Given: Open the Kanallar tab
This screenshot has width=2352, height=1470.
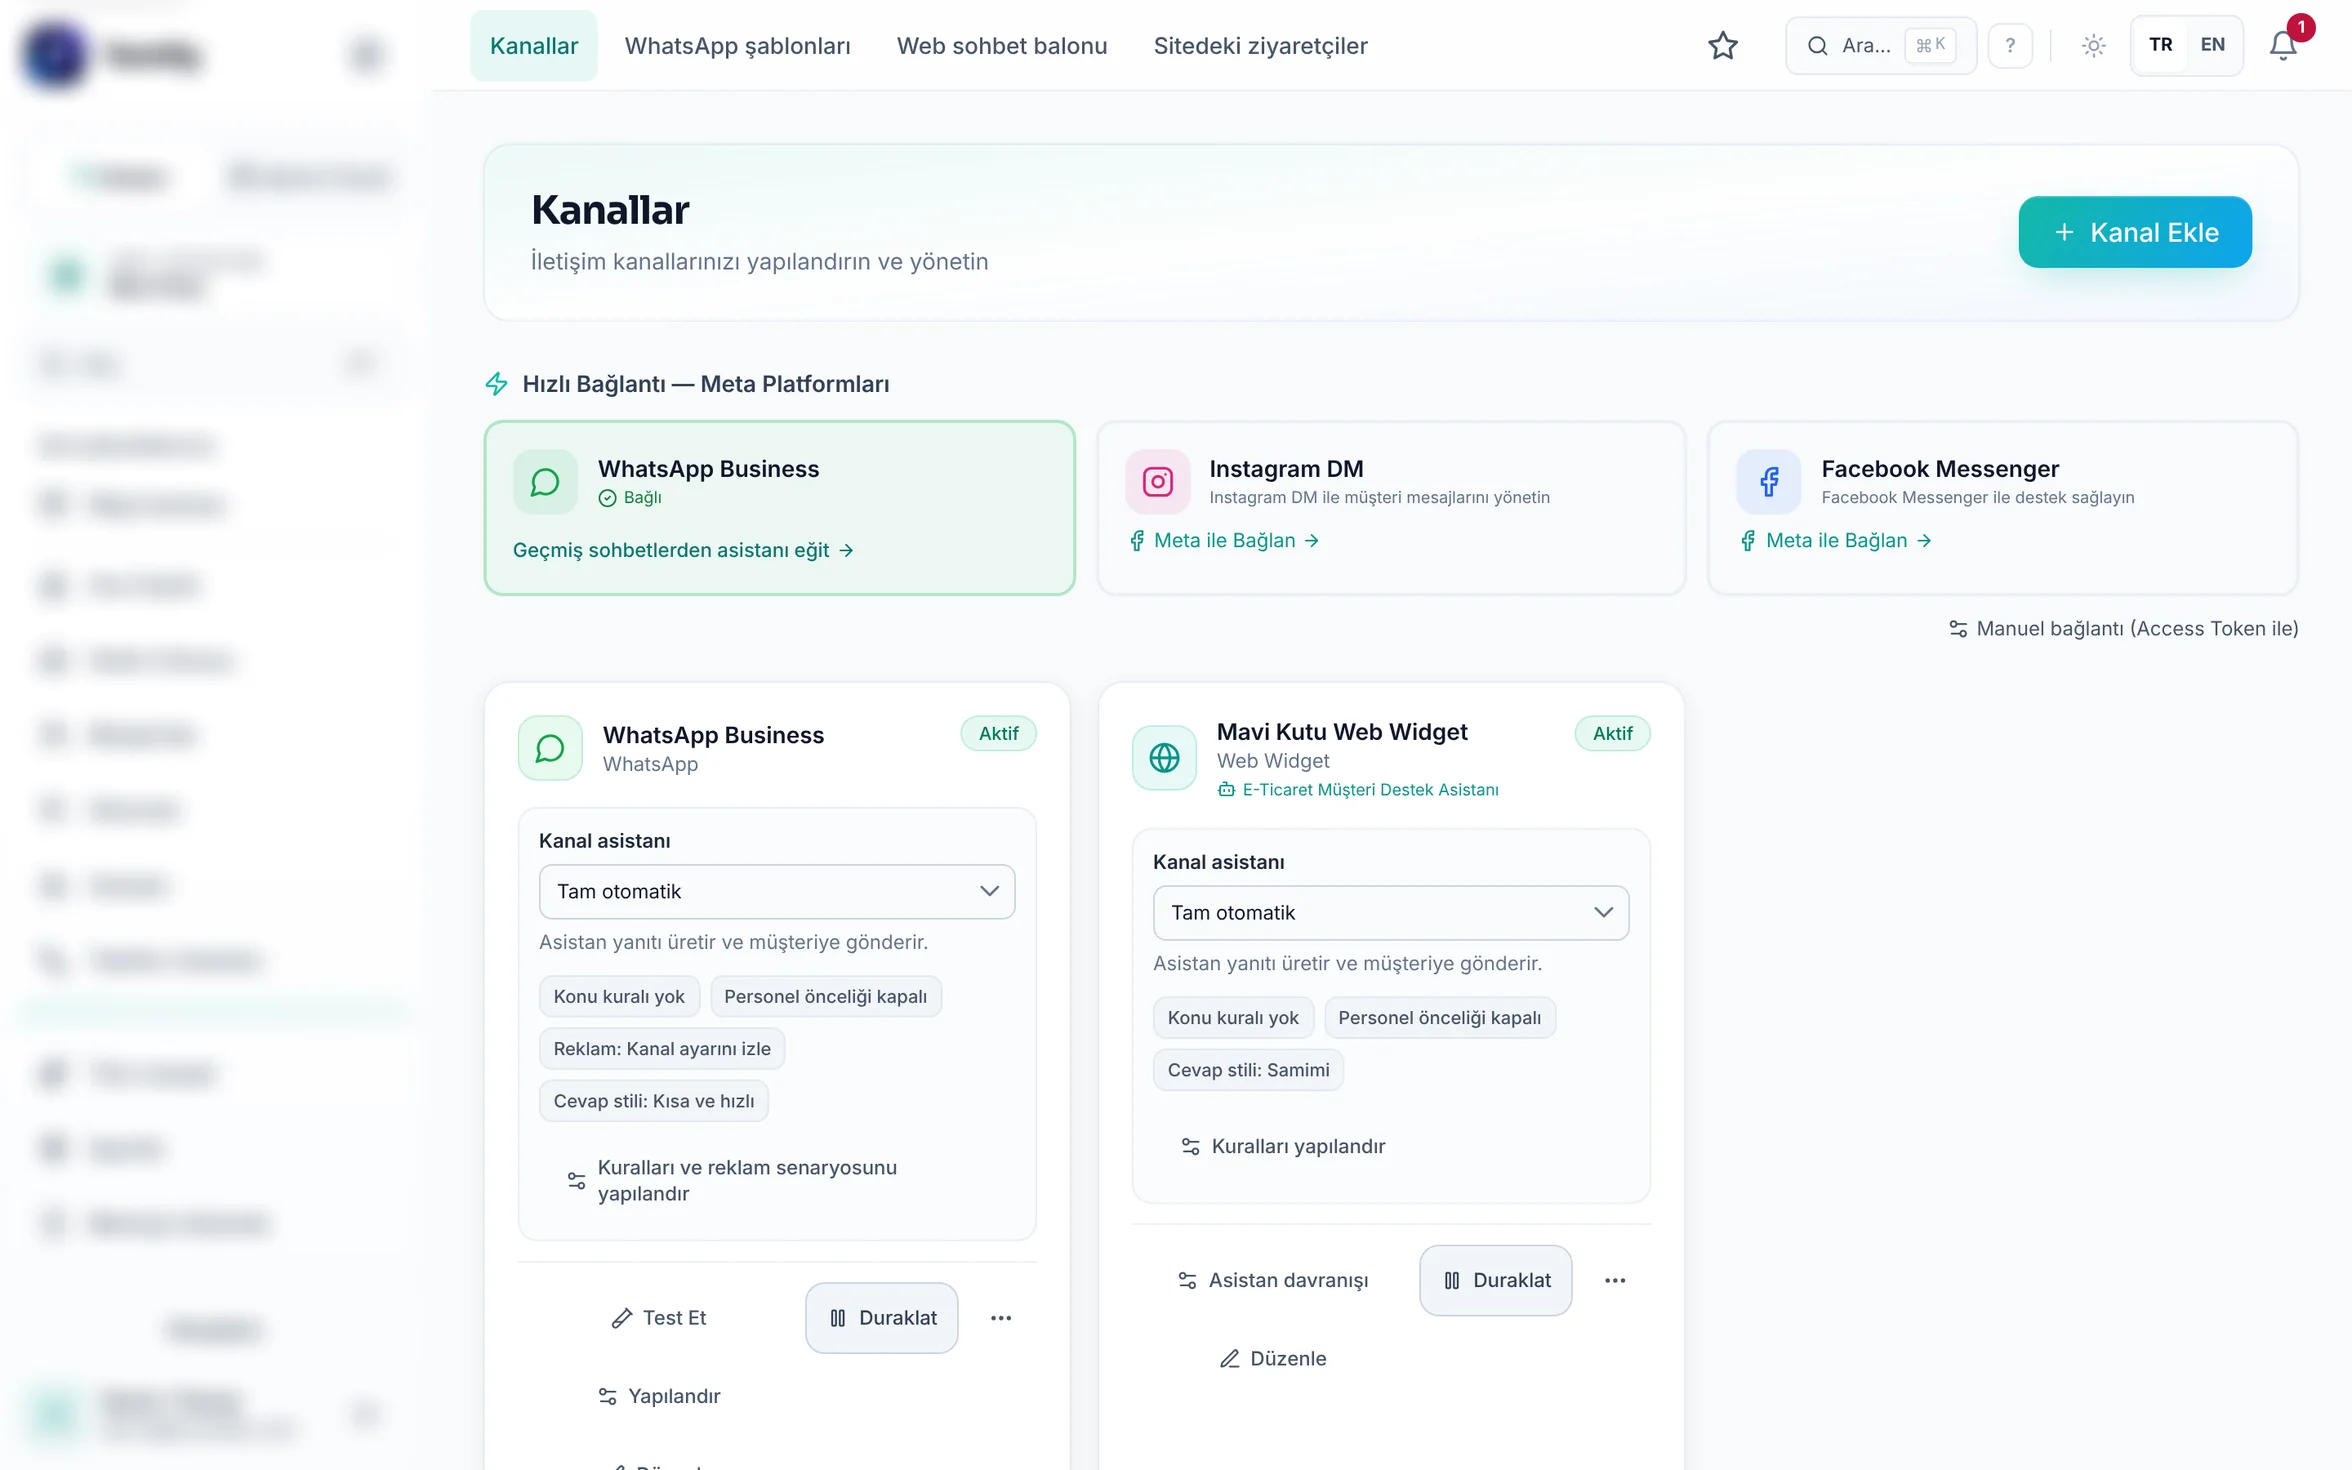Looking at the screenshot, I should click(534, 46).
